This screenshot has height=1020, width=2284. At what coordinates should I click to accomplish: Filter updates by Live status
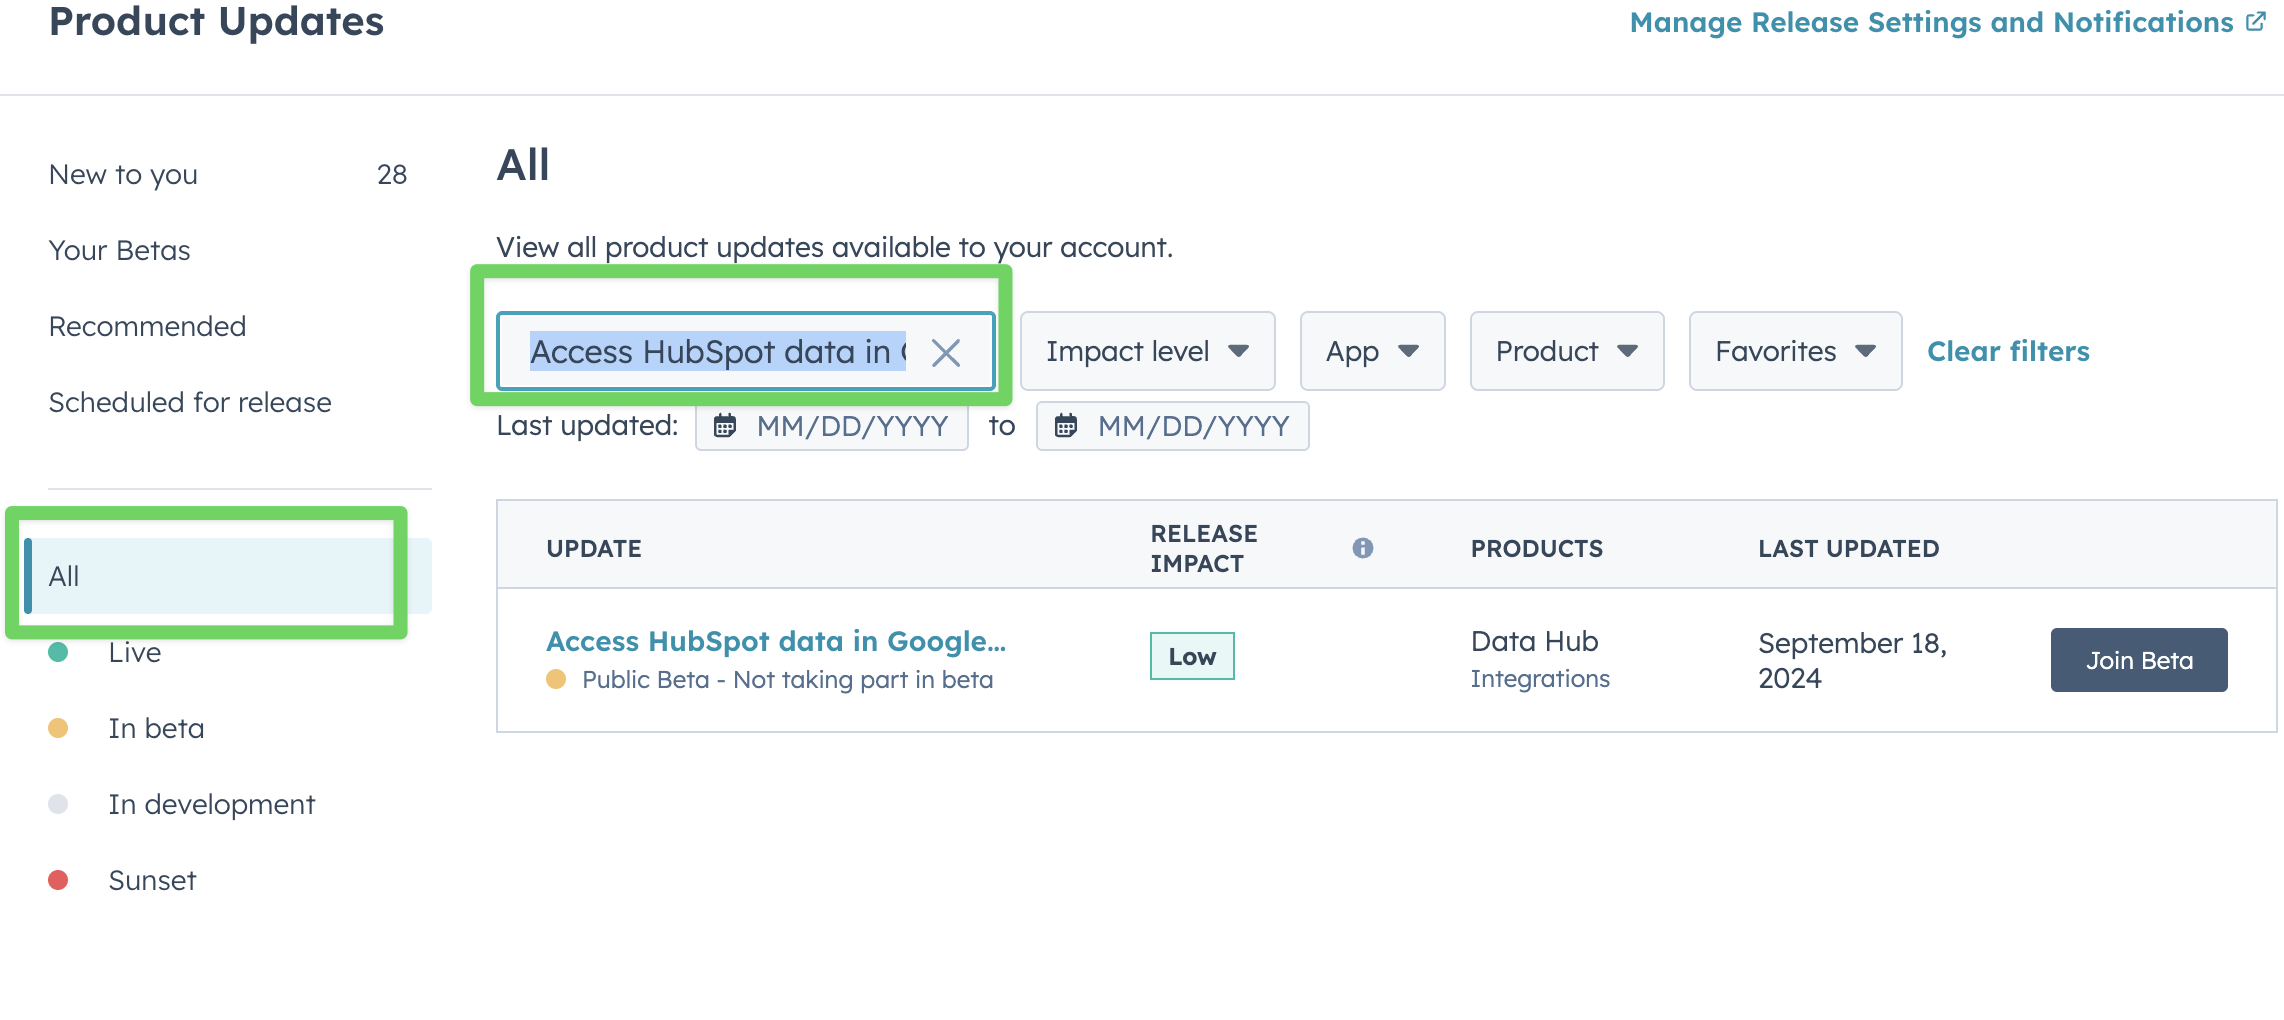pos(135,653)
